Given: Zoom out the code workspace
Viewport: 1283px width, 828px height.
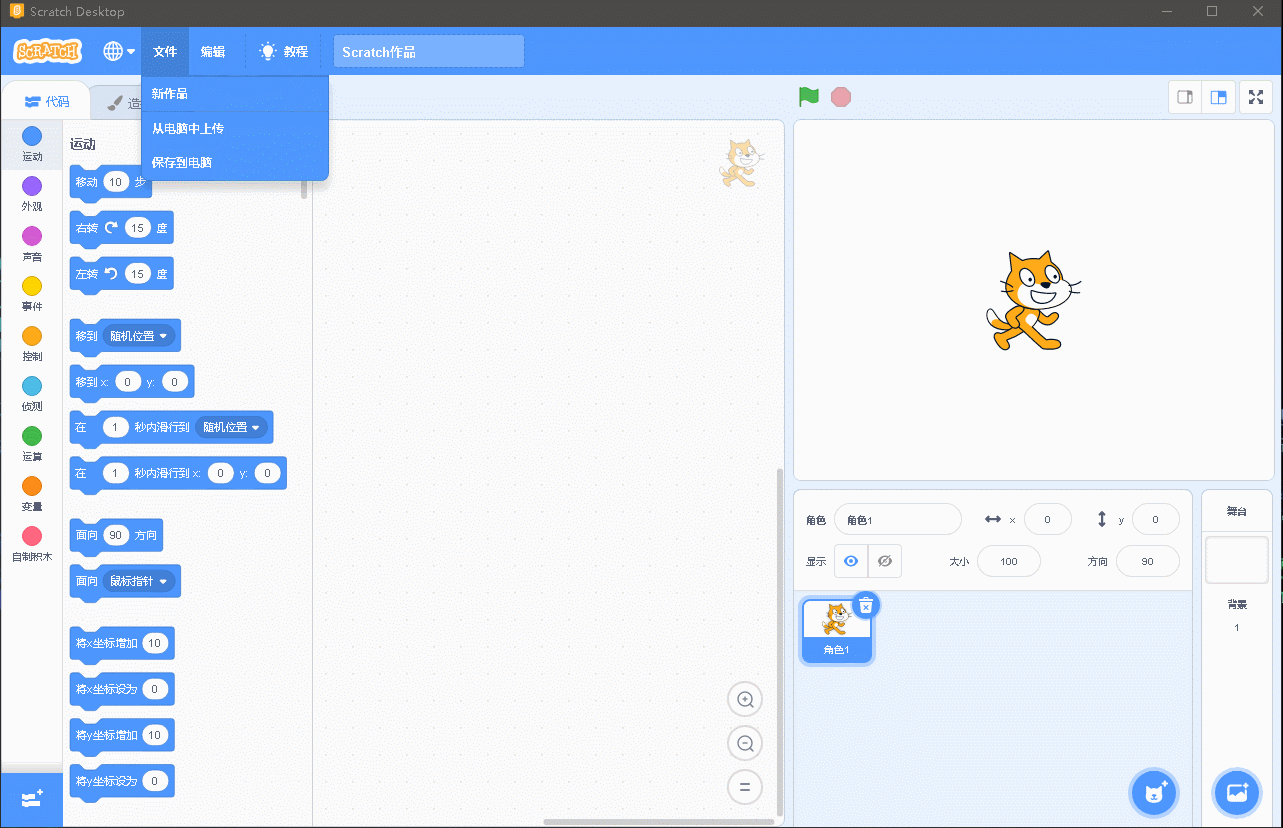Looking at the screenshot, I should [x=745, y=744].
